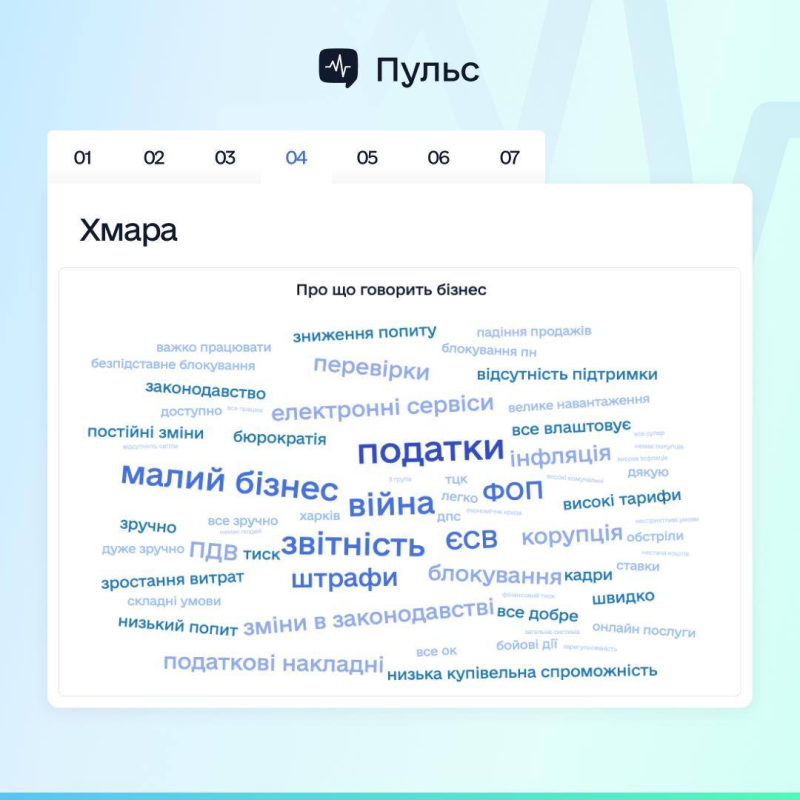Image resolution: width=800 pixels, height=800 pixels.
Task: Switch to tab 01
Action: pyautogui.click(x=83, y=158)
